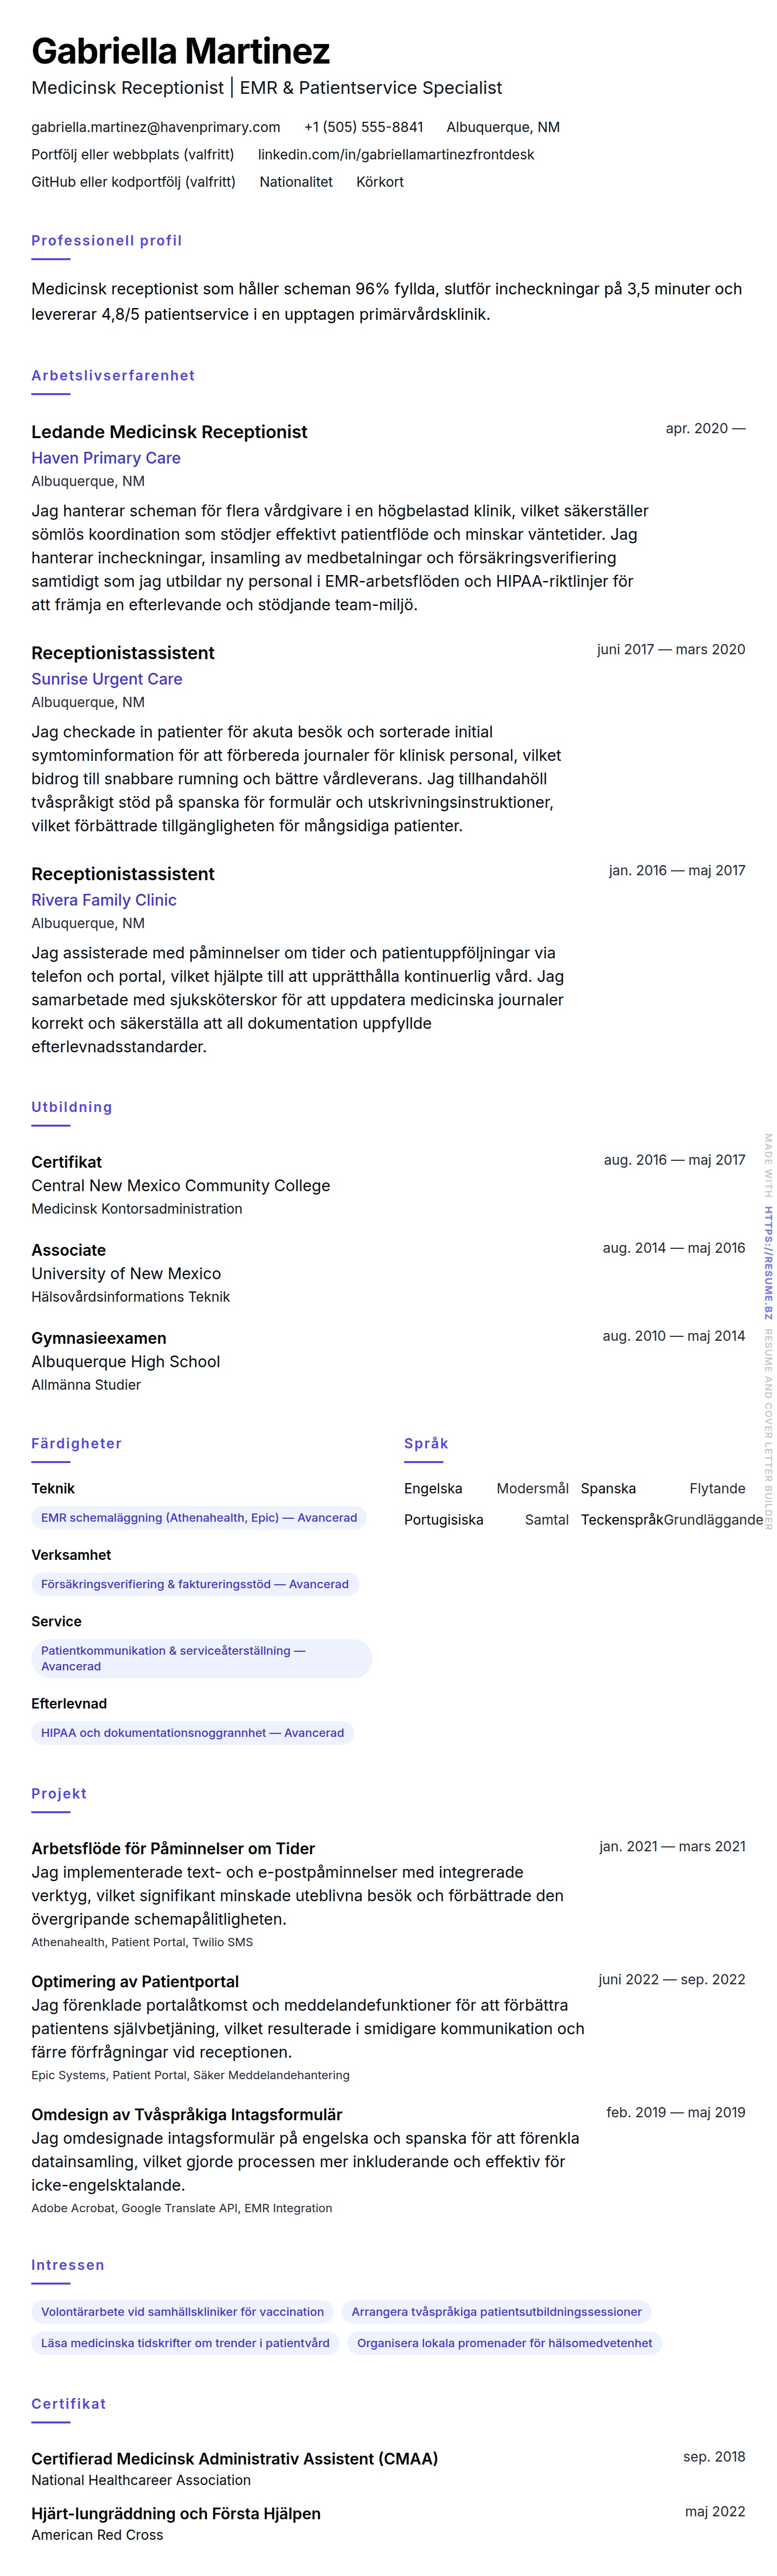Select the EMR schemaläggning skill tag
Image resolution: width=777 pixels, height=2576 pixels.
click(x=198, y=1518)
